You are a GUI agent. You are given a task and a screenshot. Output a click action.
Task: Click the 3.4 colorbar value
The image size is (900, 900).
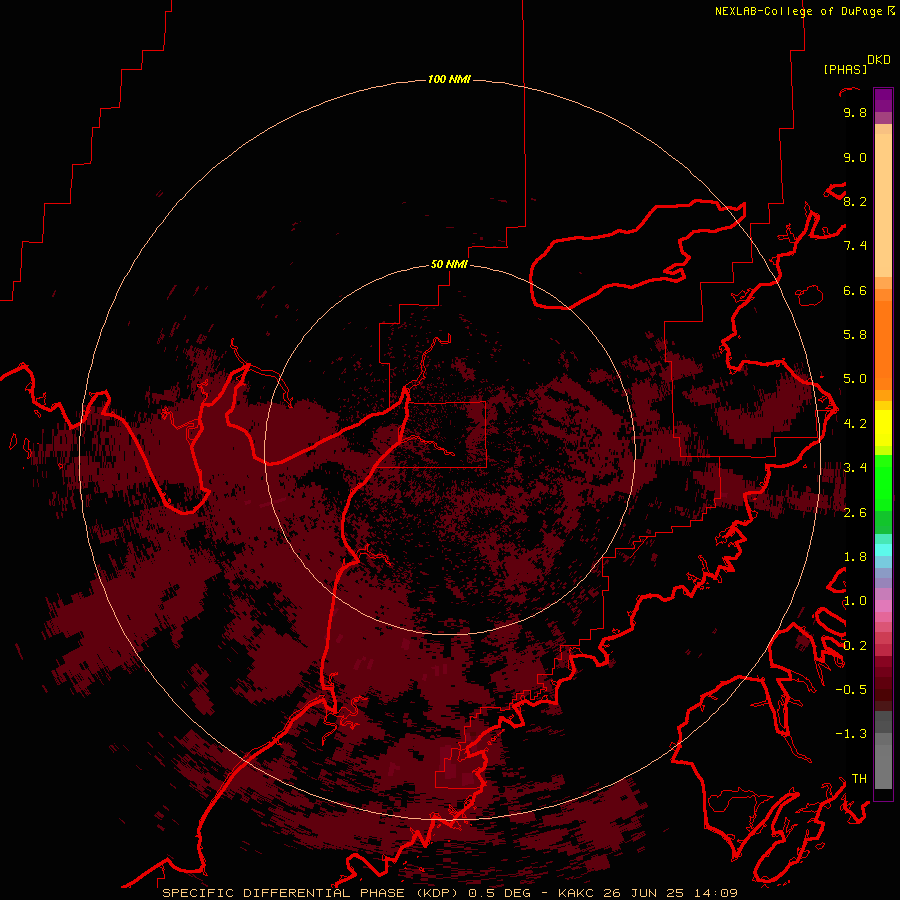tap(855, 468)
